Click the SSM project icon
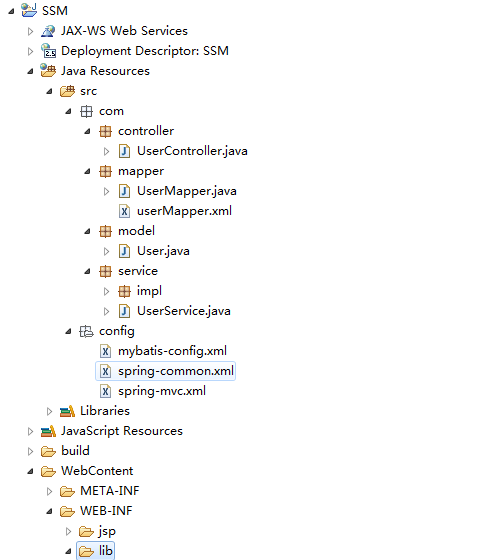This screenshot has width=499, height=560. tap(29, 10)
